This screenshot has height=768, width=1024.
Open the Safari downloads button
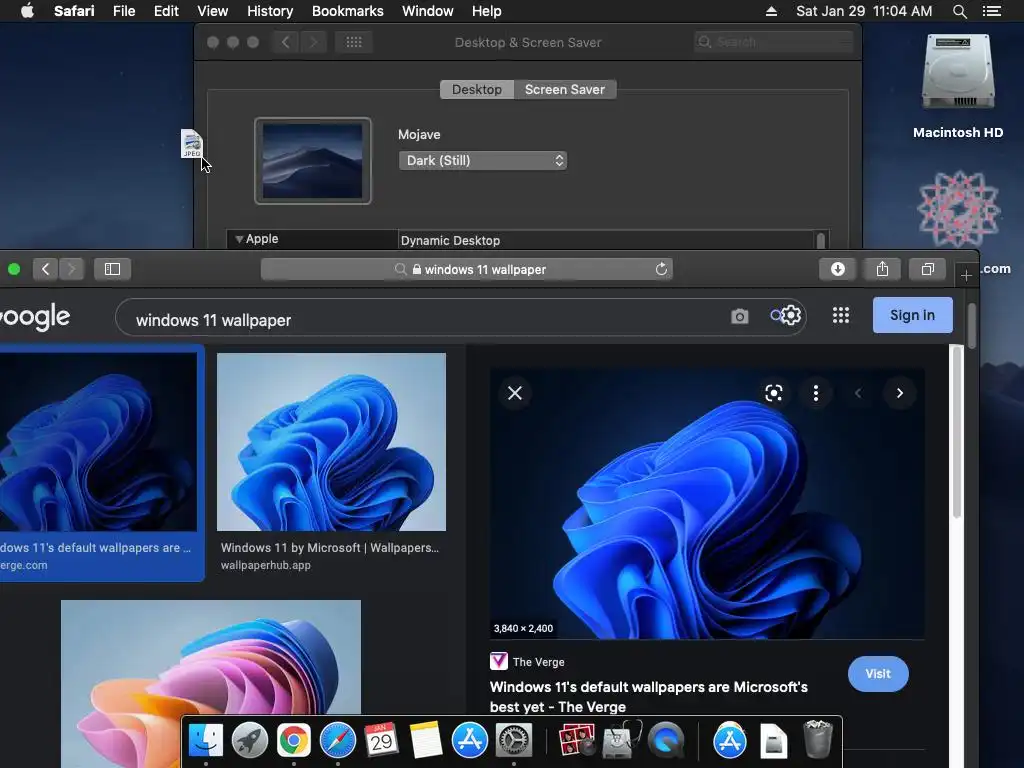pyautogui.click(x=838, y=269)
